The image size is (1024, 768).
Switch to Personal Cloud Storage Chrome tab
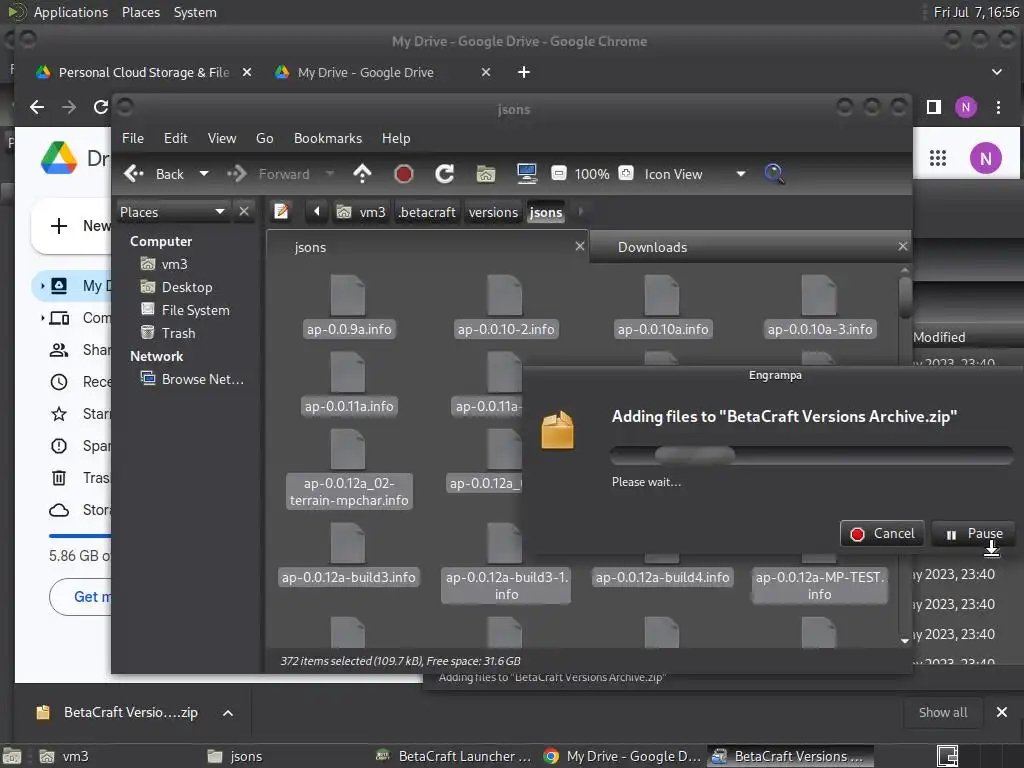(143, 72)
